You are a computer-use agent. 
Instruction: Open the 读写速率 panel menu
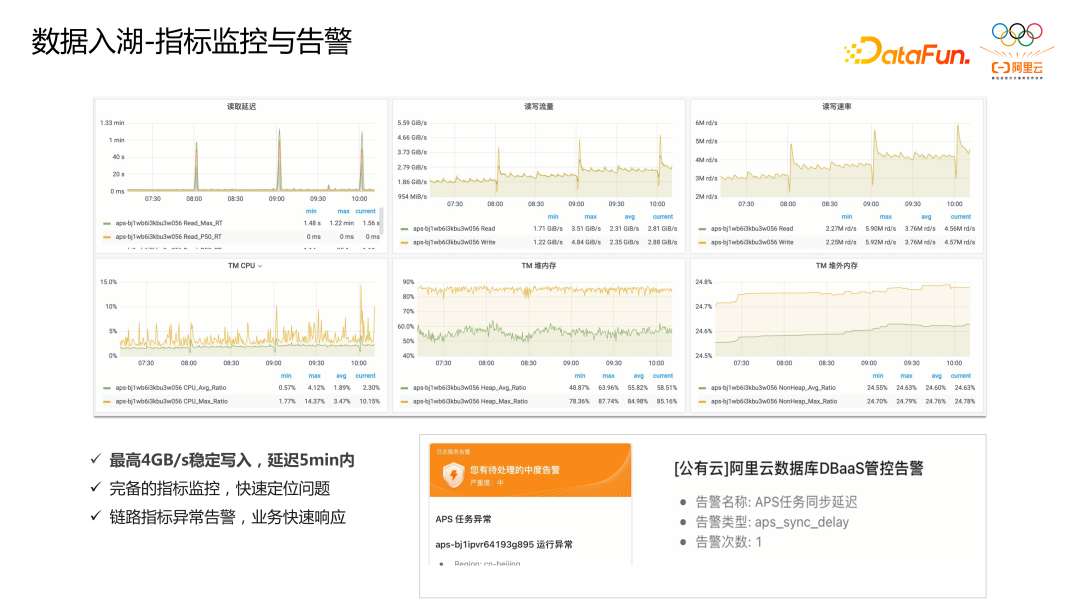click(x=838, y=105)
